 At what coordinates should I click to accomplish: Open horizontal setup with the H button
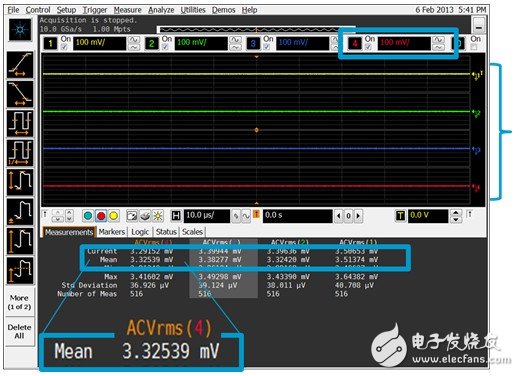tap(176, 216)
